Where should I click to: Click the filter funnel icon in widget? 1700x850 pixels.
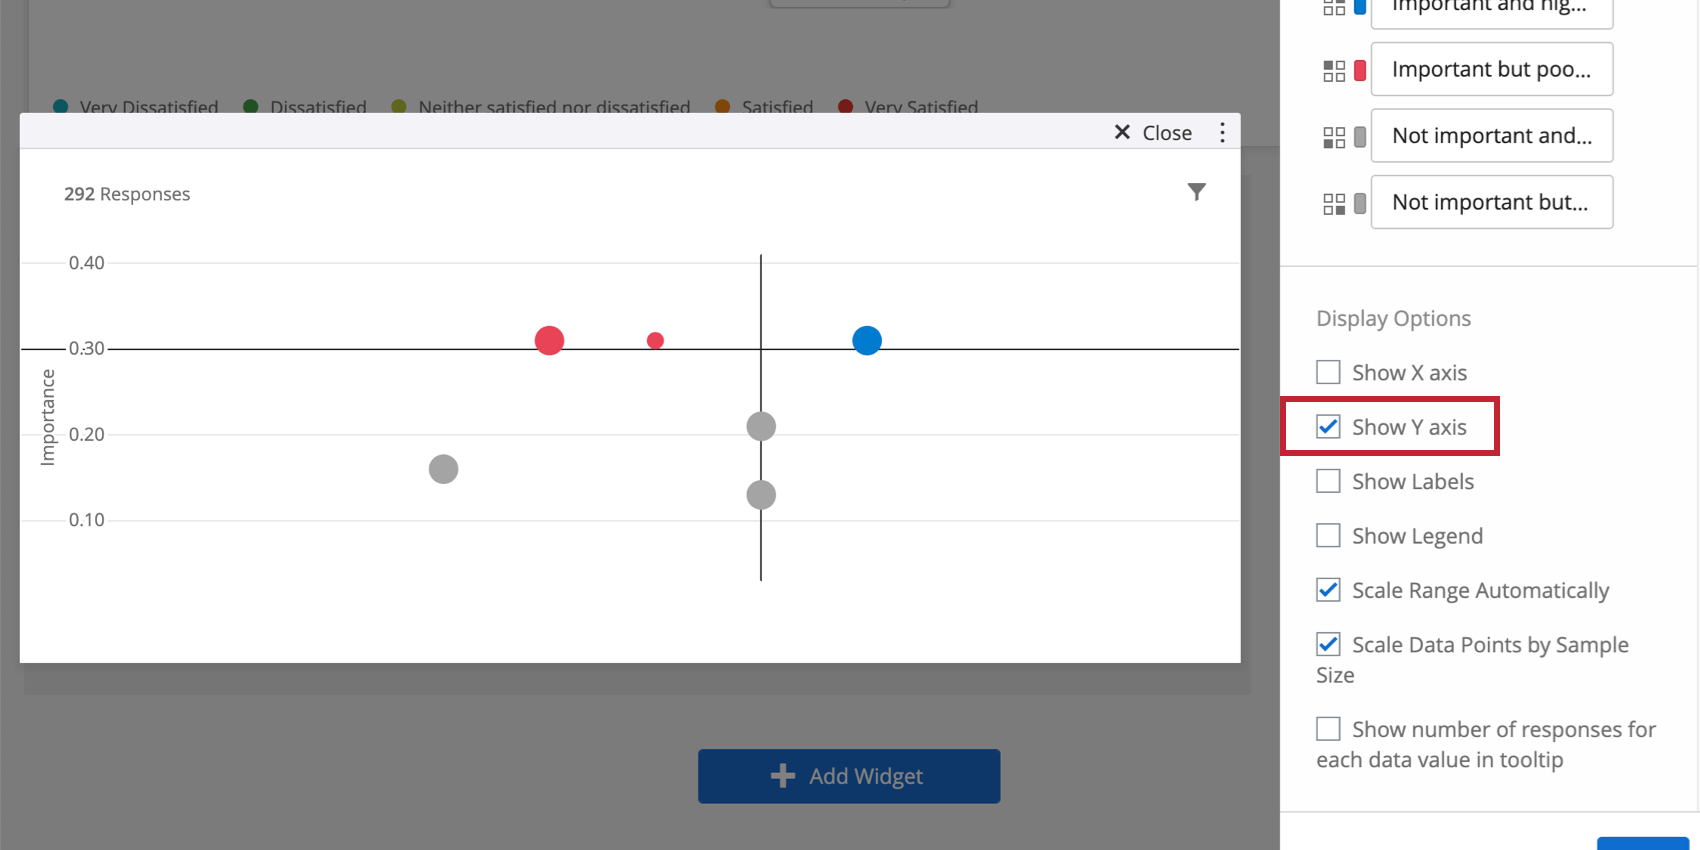click(1196, 192)
